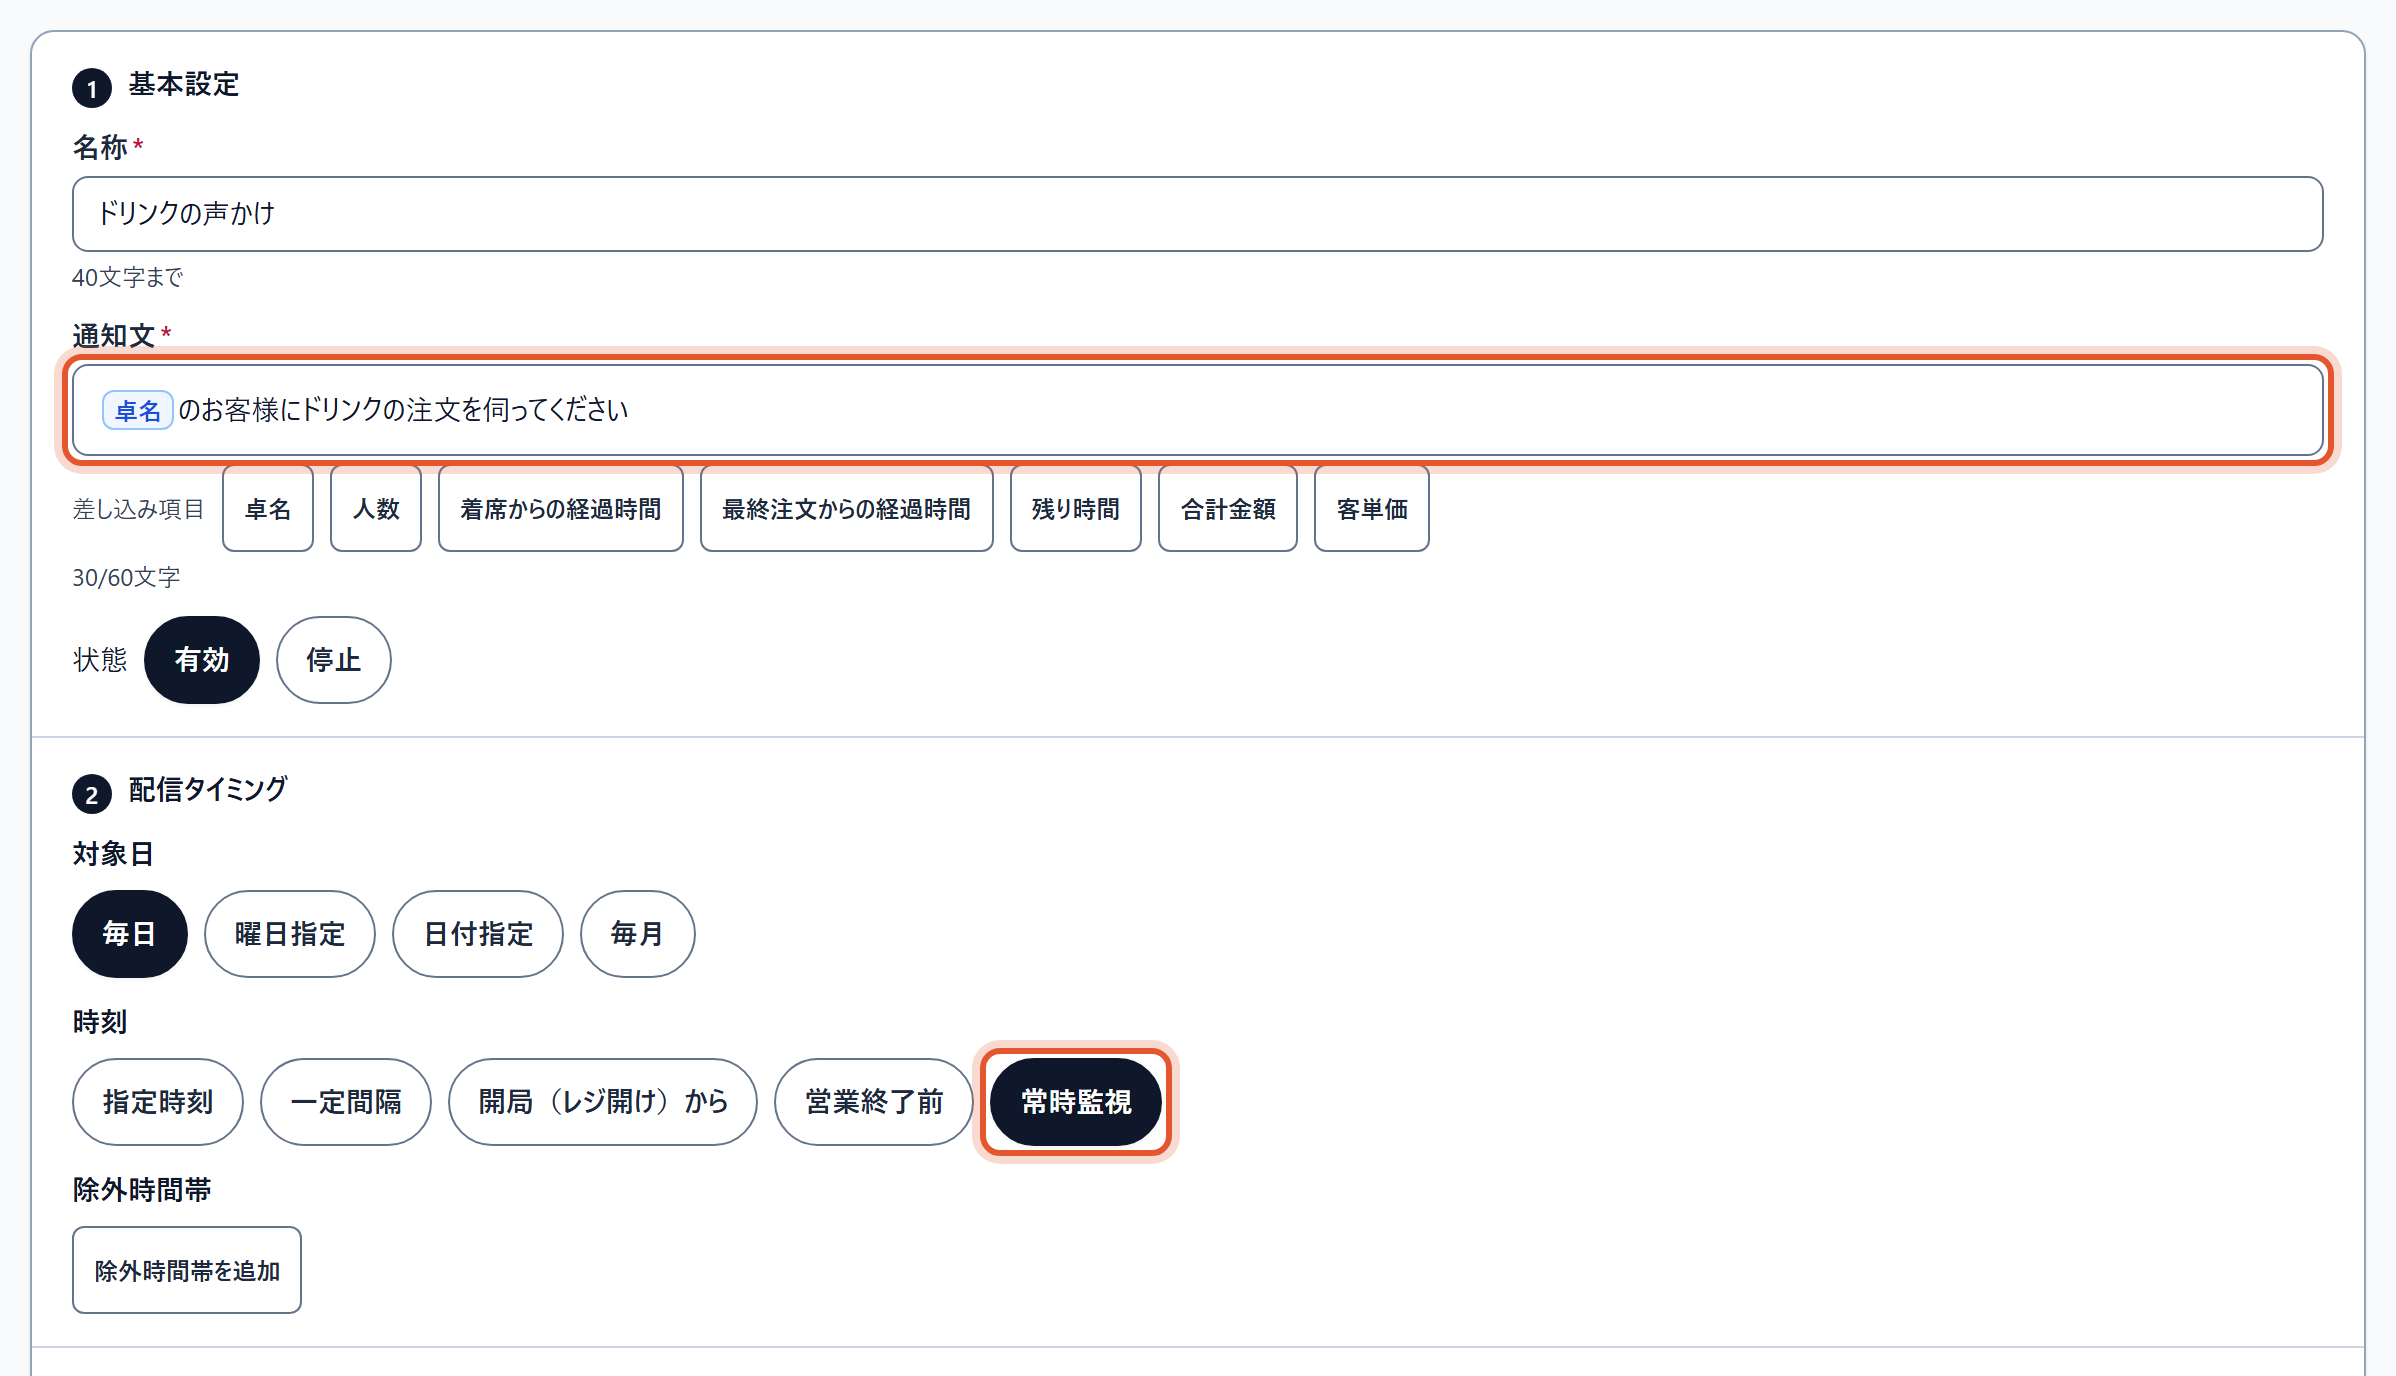Screen dimensions: 2396x1376
Task: Choose 毎日 as target day
Action: pyautogui.click(x=130, y=934)
